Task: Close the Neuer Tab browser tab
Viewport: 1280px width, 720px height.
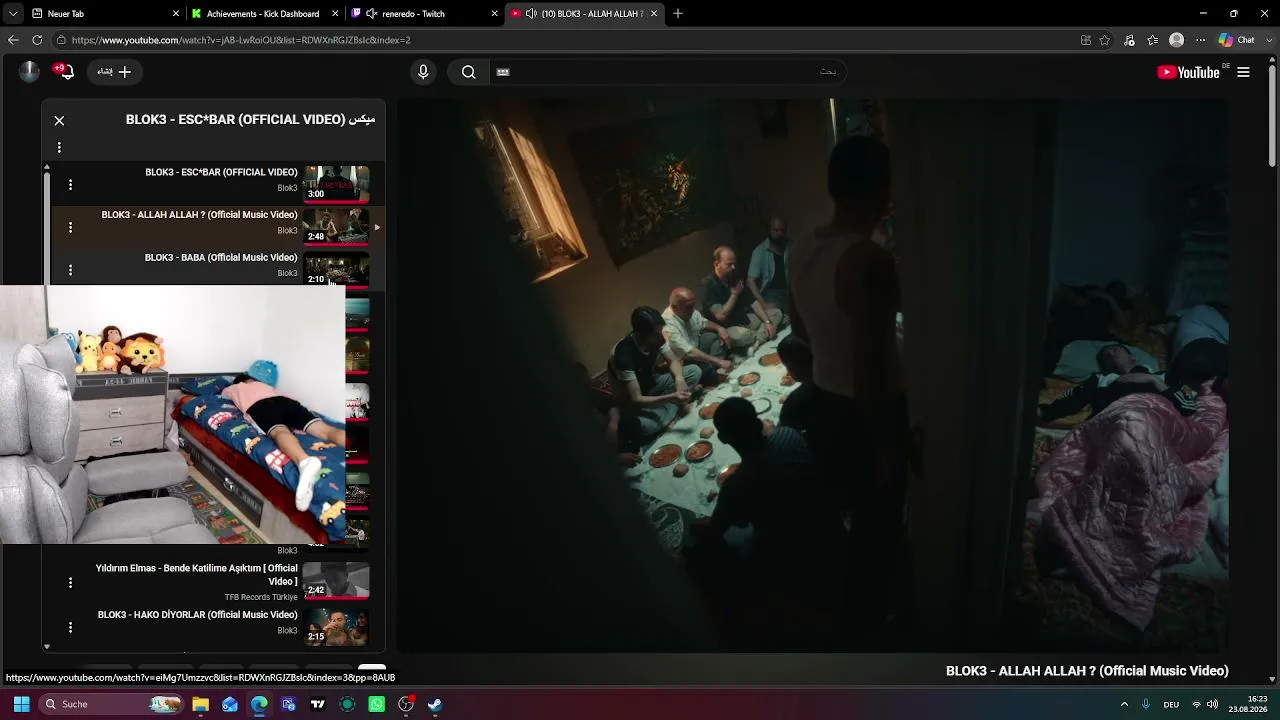Action: point(176,14)
